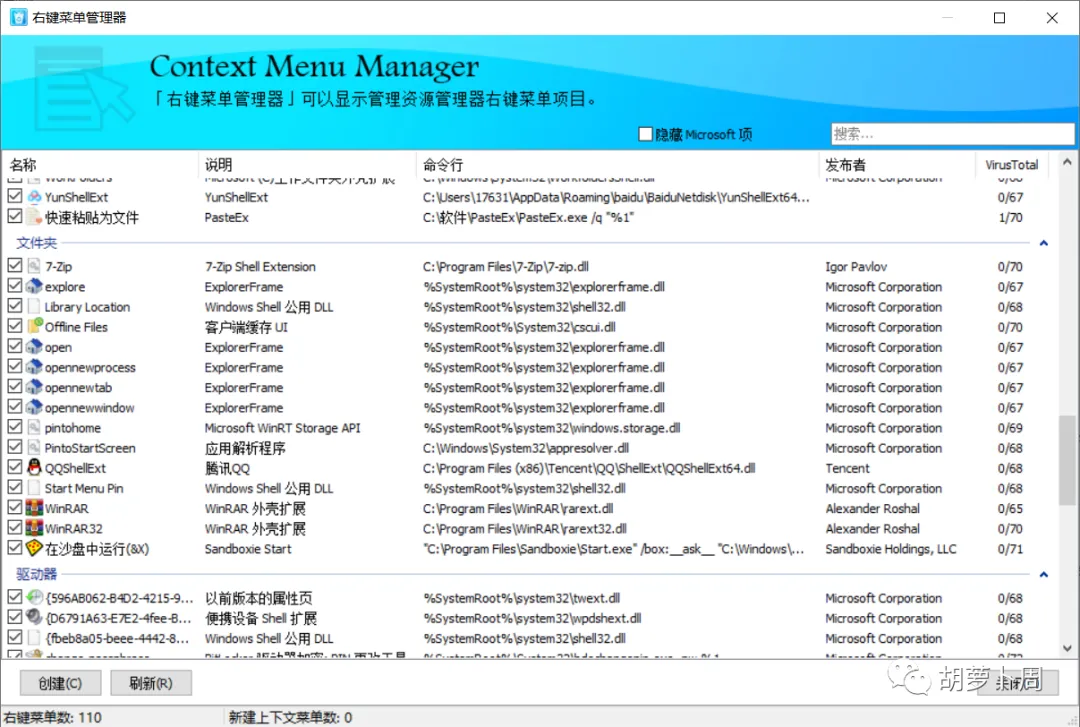Click the YunShellExt cloud icon
1080x727 pixels.
34,196
